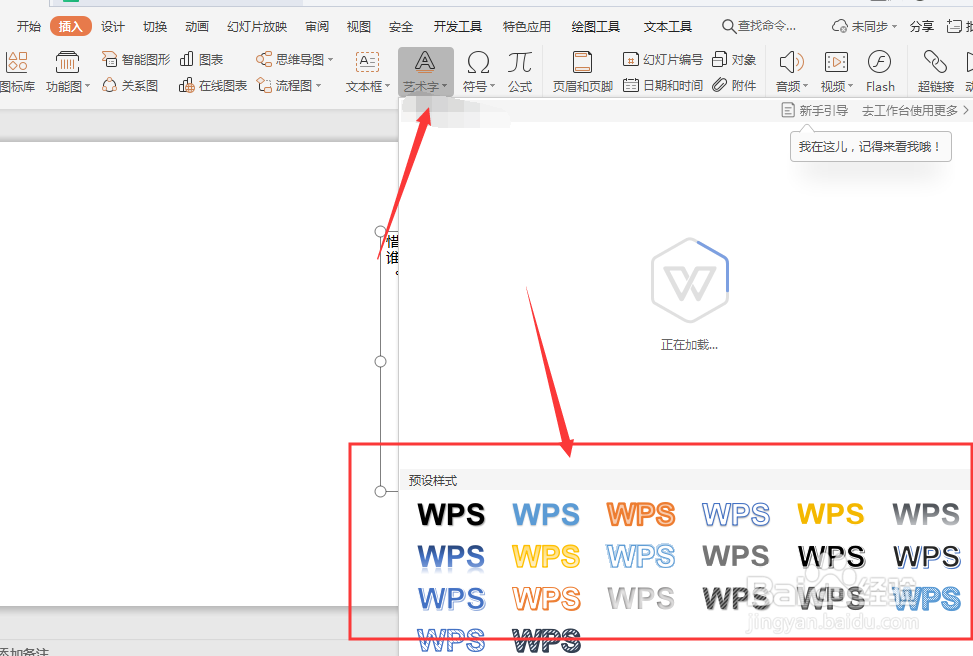
Task: Insert an 附件 attachment
Action: pyautogui.click(x=734, y=85)
